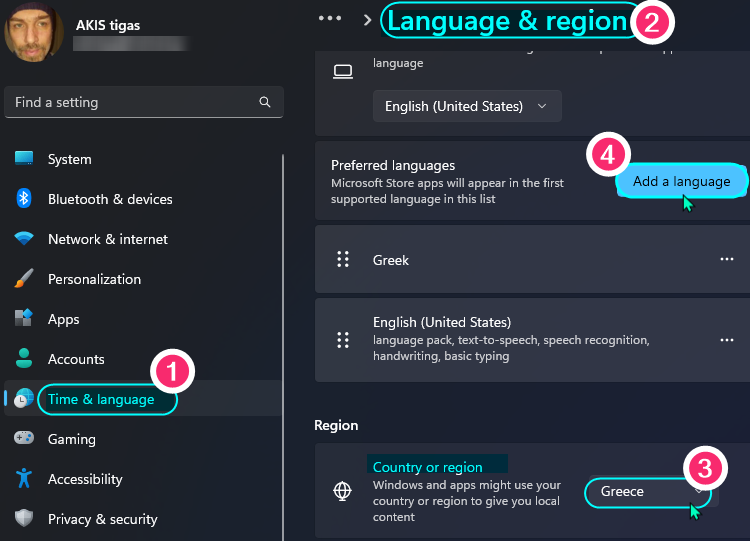This screenshot has height=541, width=750.
Task: Click the Gaming controller icon
Action: point(24,439)
